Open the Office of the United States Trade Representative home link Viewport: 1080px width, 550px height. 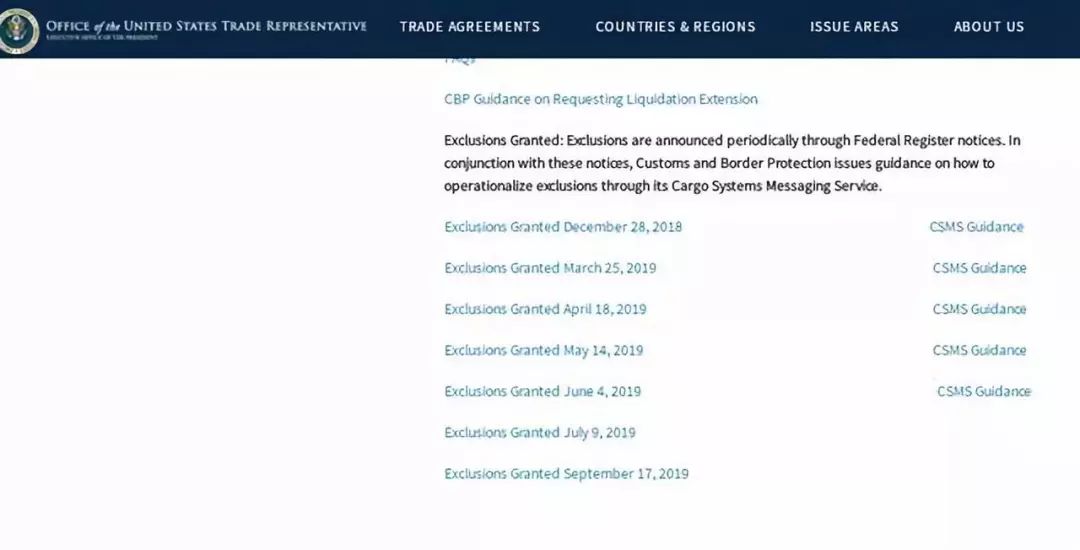[206, 29]
